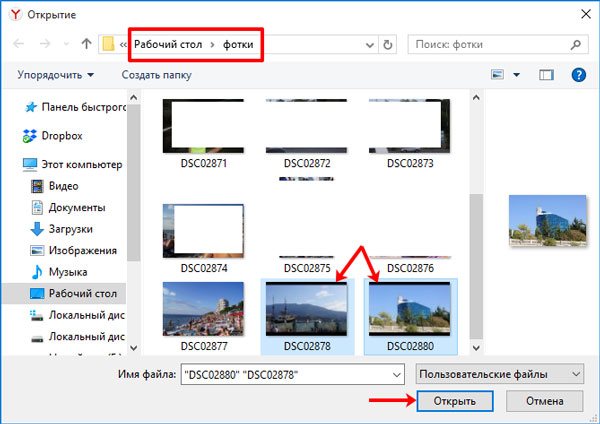Viewport: 600px width, 424px height.
Task: Click Создать папку button
Action: [157, 75]
